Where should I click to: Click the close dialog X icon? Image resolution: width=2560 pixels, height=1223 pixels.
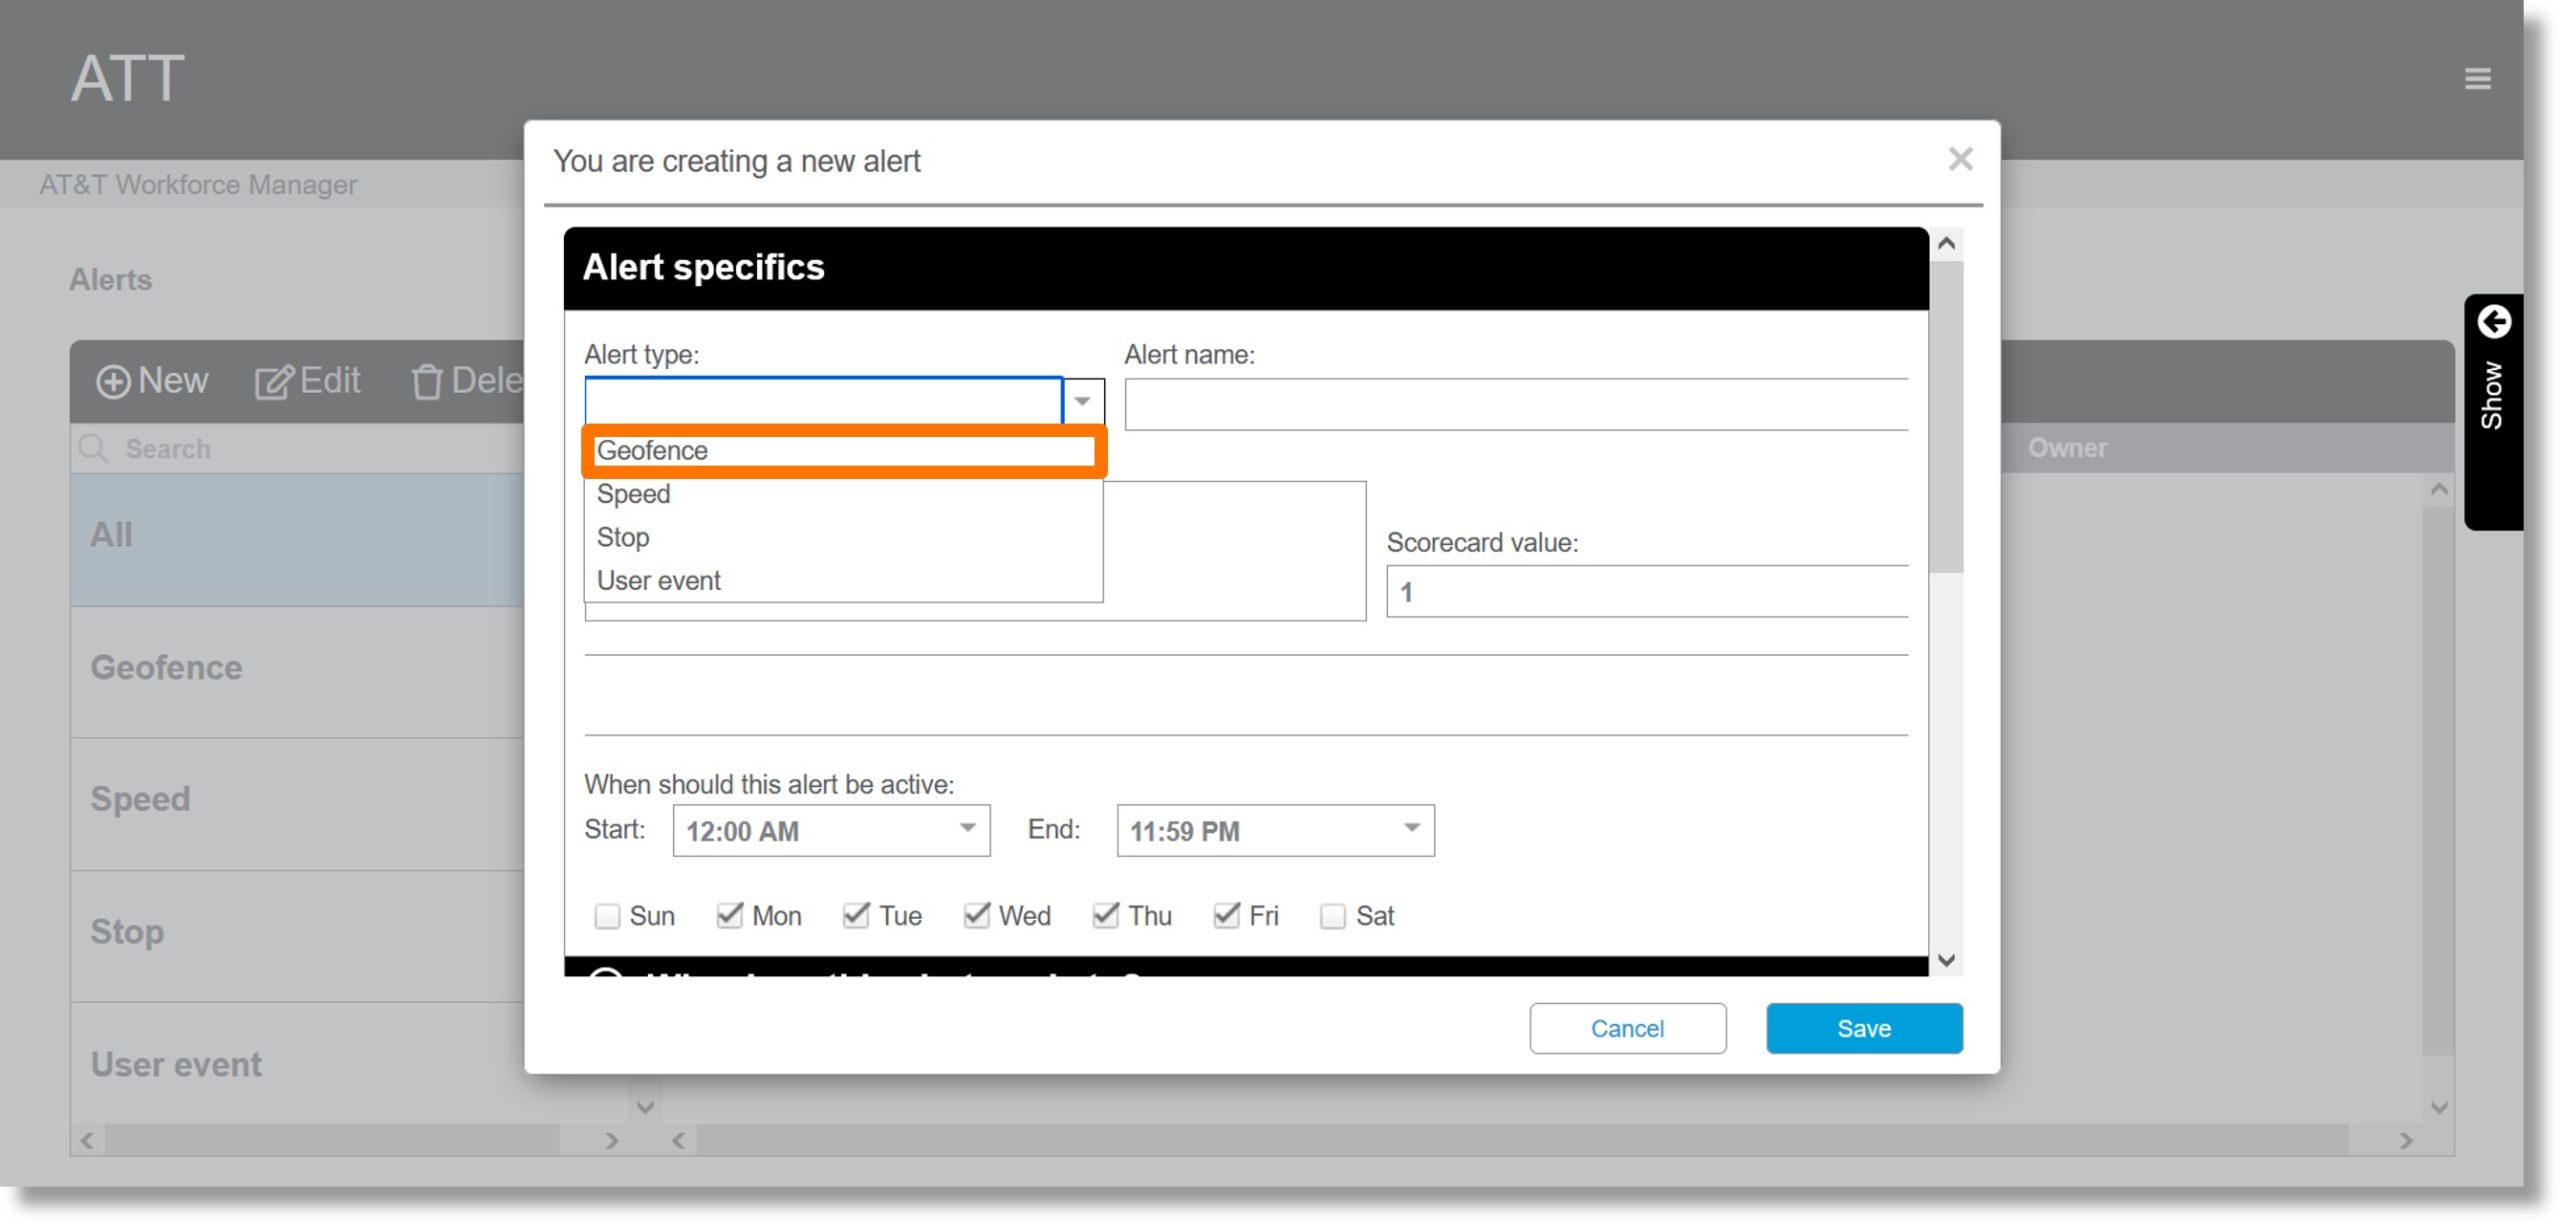click(x=1961, y=158)
